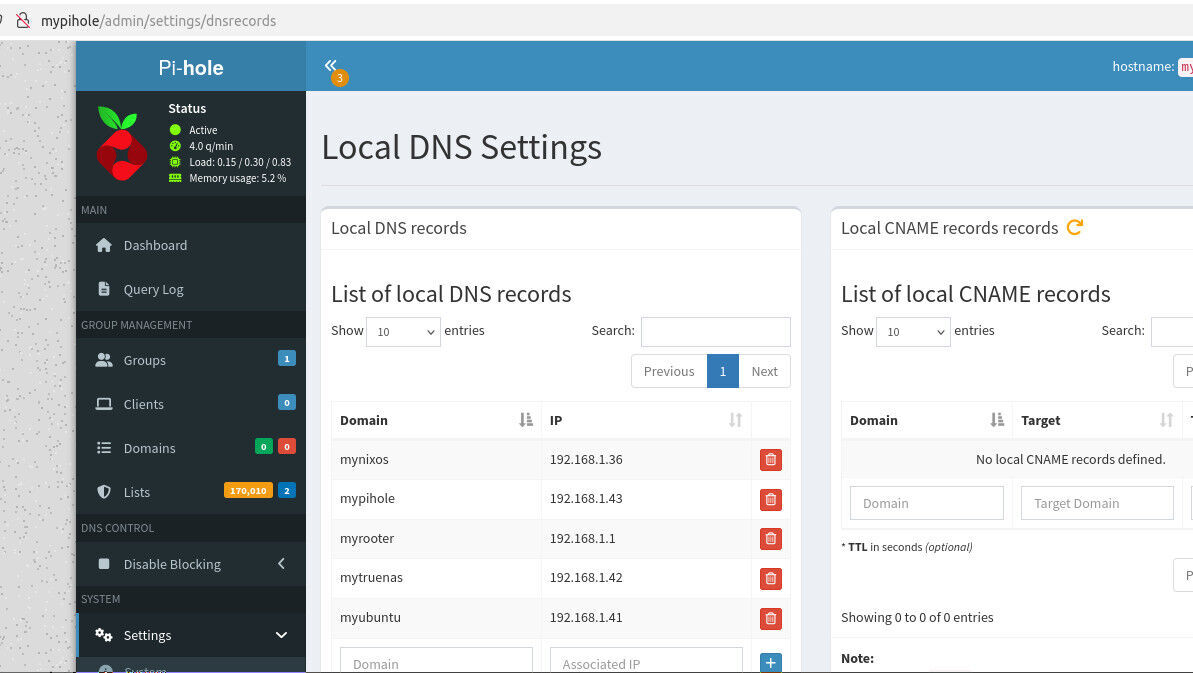The width and height of the screenshot is (1193, 673).
Task: Click trash icon for myrooter record
Action: [770, 539]
